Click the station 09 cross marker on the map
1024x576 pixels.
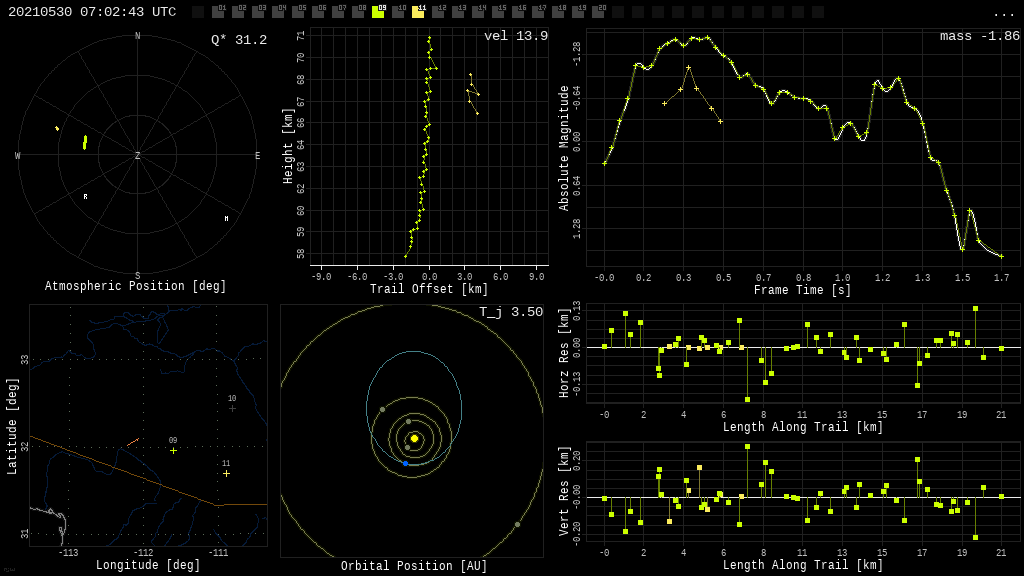click(173, 450)
